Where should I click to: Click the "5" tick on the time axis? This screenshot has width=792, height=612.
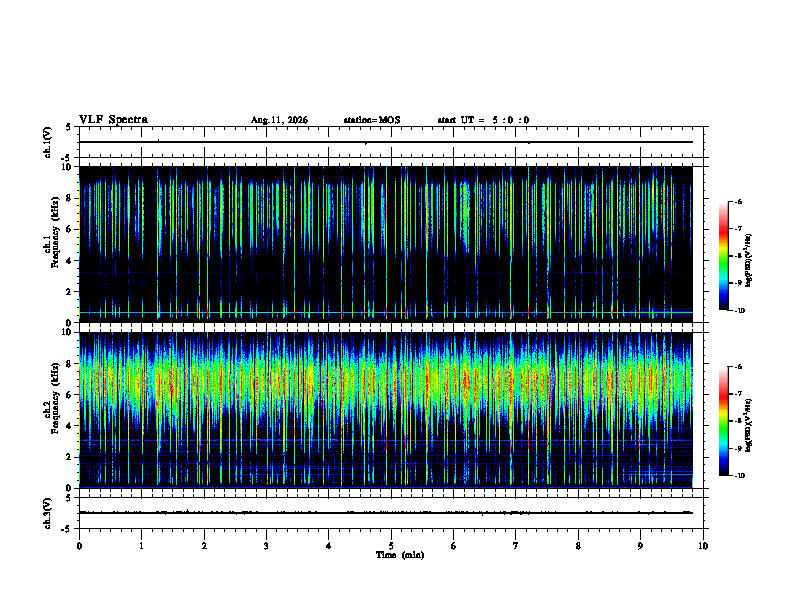pyautogui.click(x=391, y=546)
